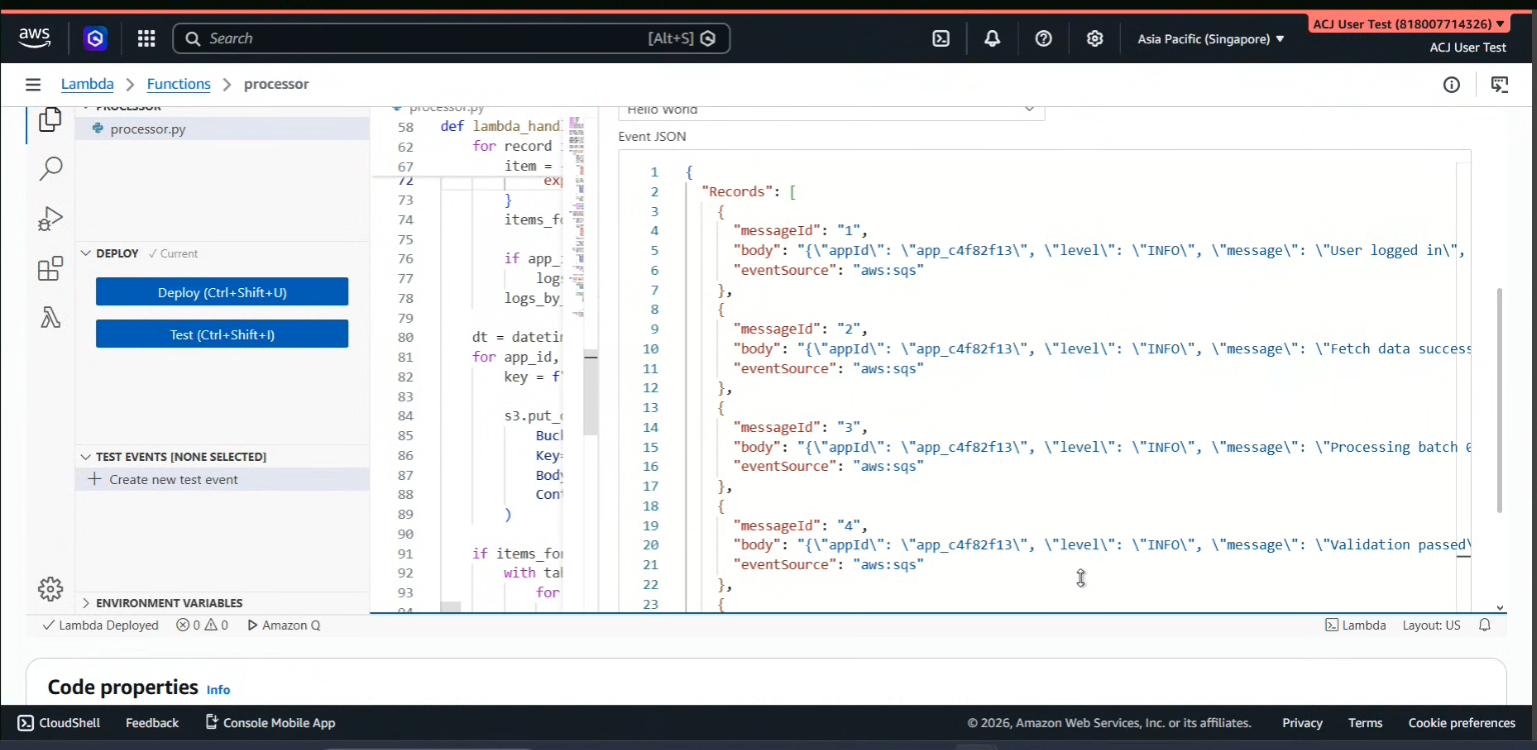Click the Lambda language mode in status bar

(1355, 625)
